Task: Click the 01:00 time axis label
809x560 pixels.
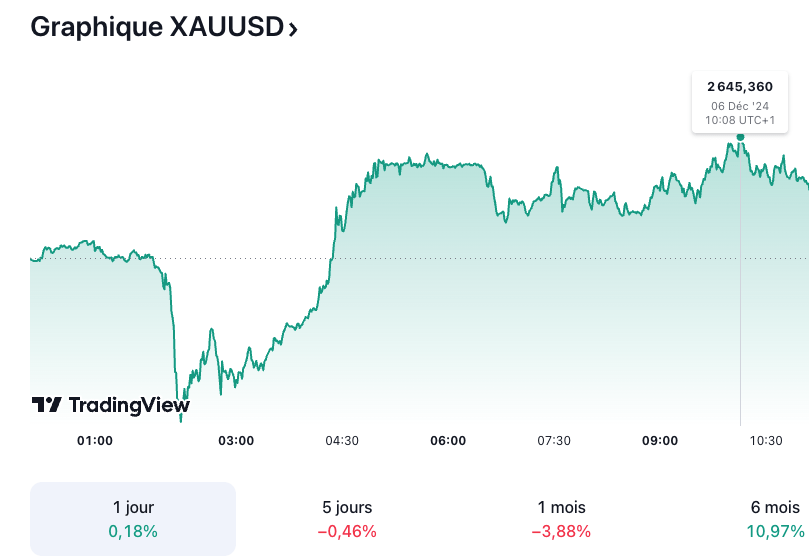Action: click(x=95, y=441)
